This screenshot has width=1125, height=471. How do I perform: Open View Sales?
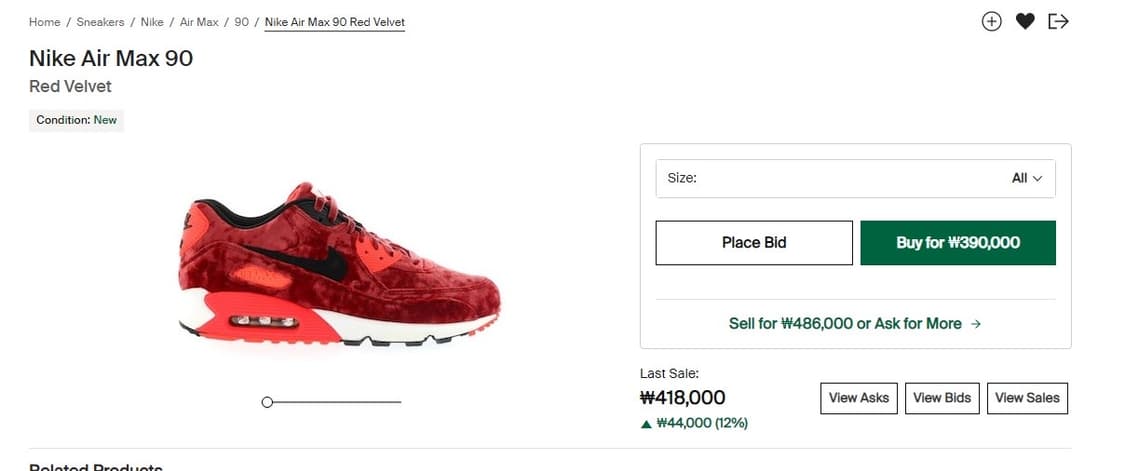(x=1027, y=398)
